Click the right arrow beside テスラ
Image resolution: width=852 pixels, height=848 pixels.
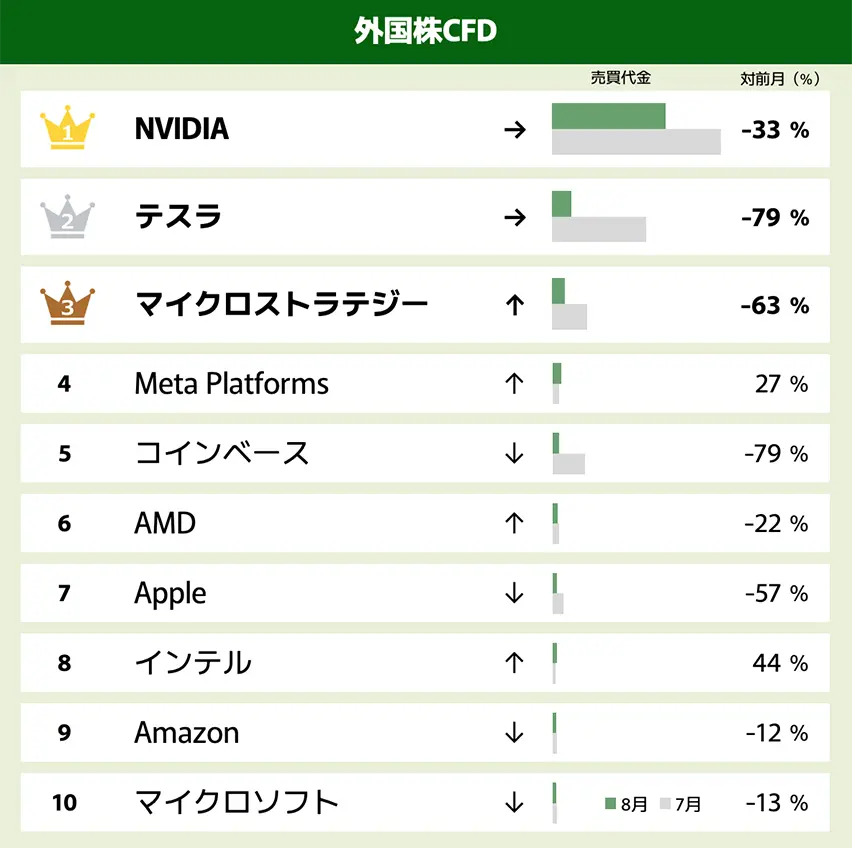[514, 217]
